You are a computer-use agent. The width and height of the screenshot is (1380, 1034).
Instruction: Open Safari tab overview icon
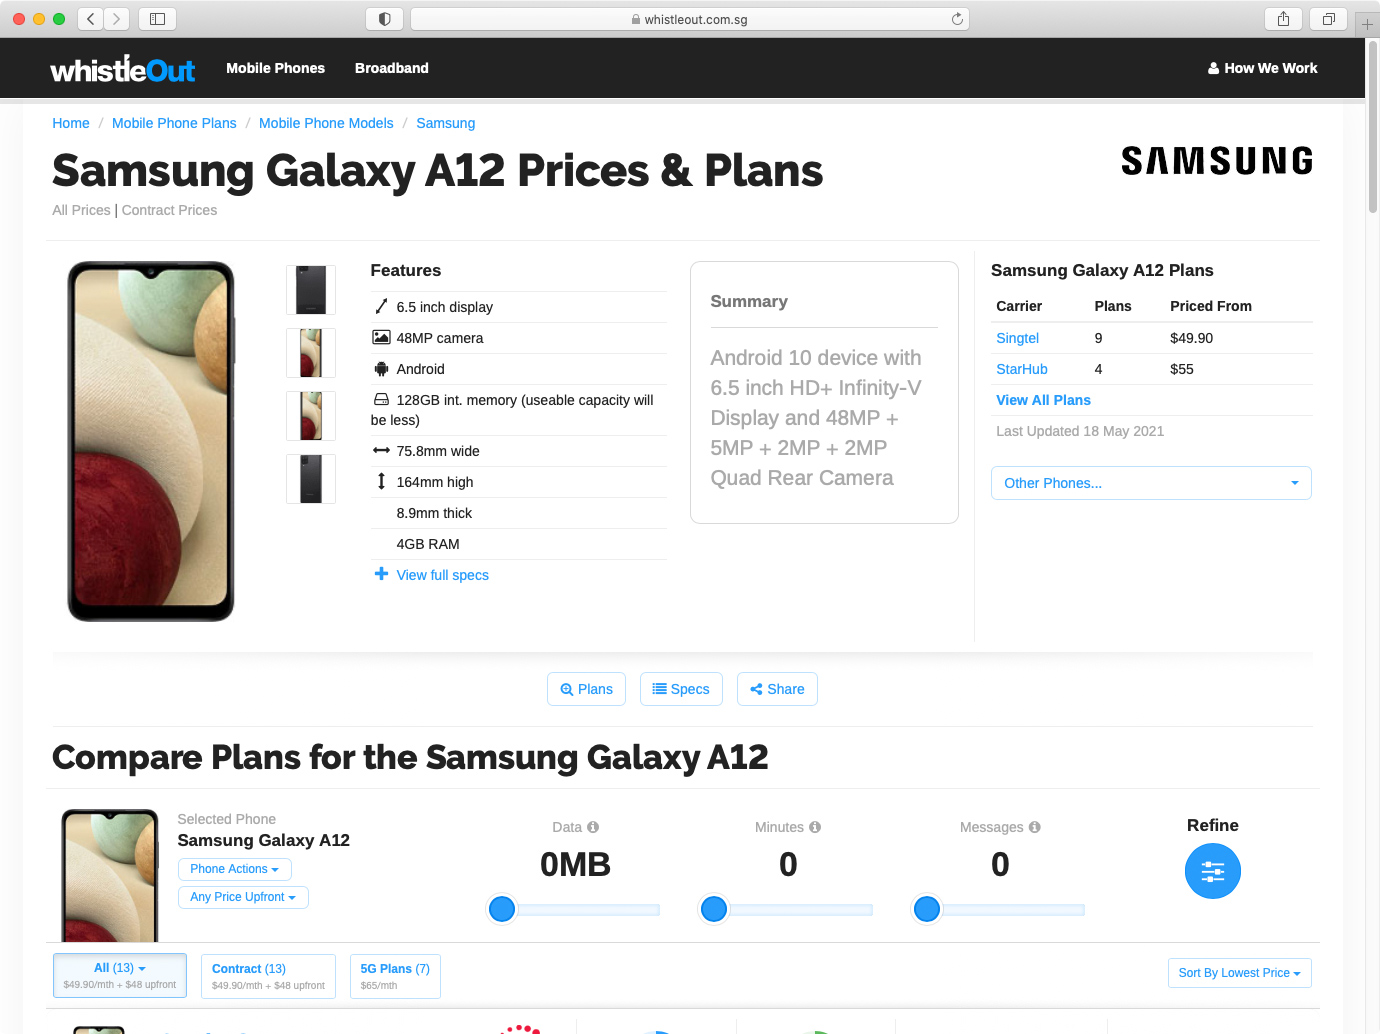click(x=1329, y=19)
